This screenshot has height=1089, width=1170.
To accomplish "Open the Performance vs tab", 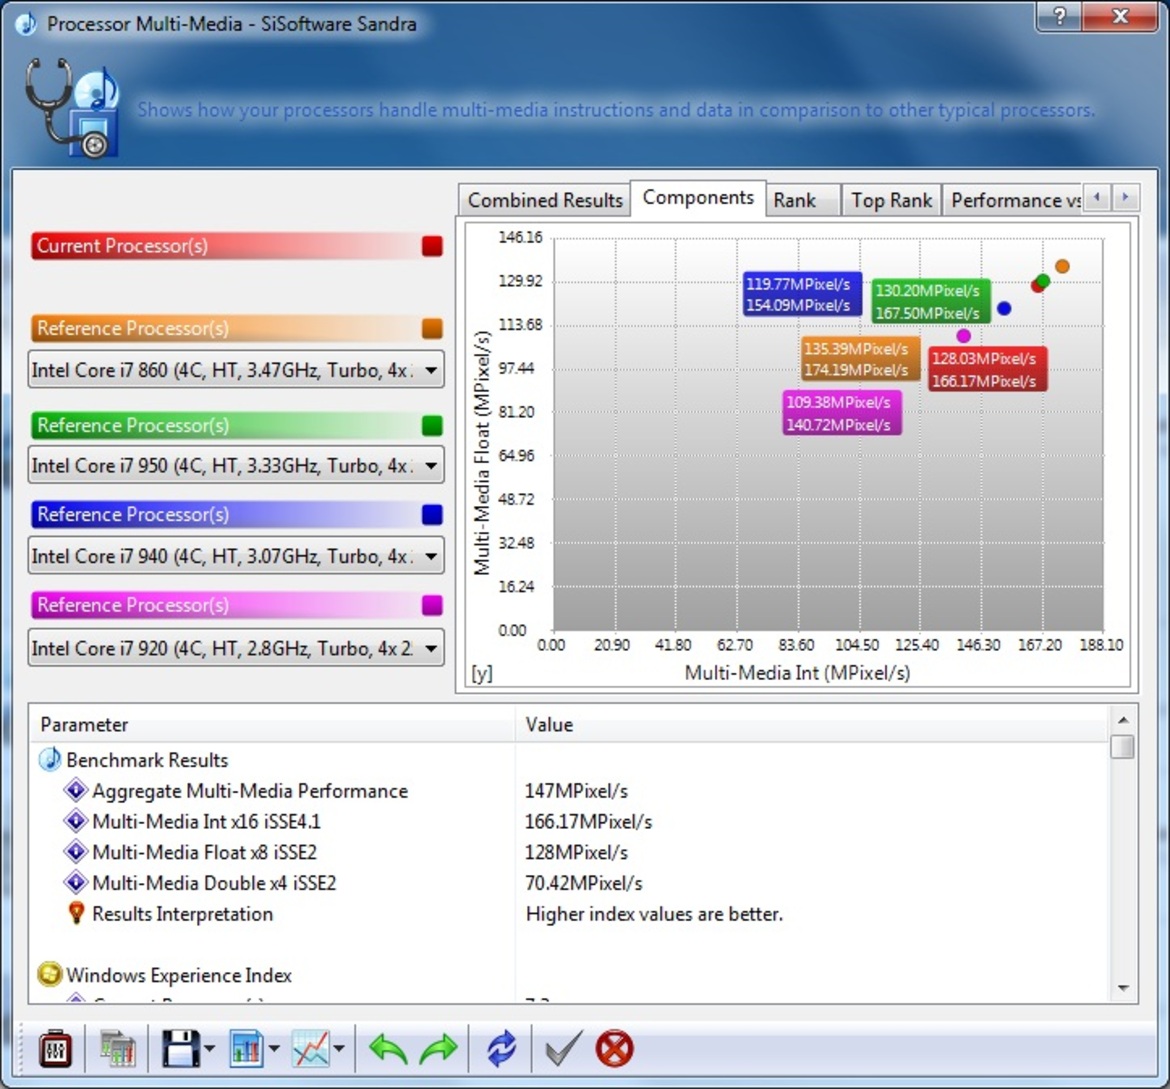I will [x=1013, y=200].
